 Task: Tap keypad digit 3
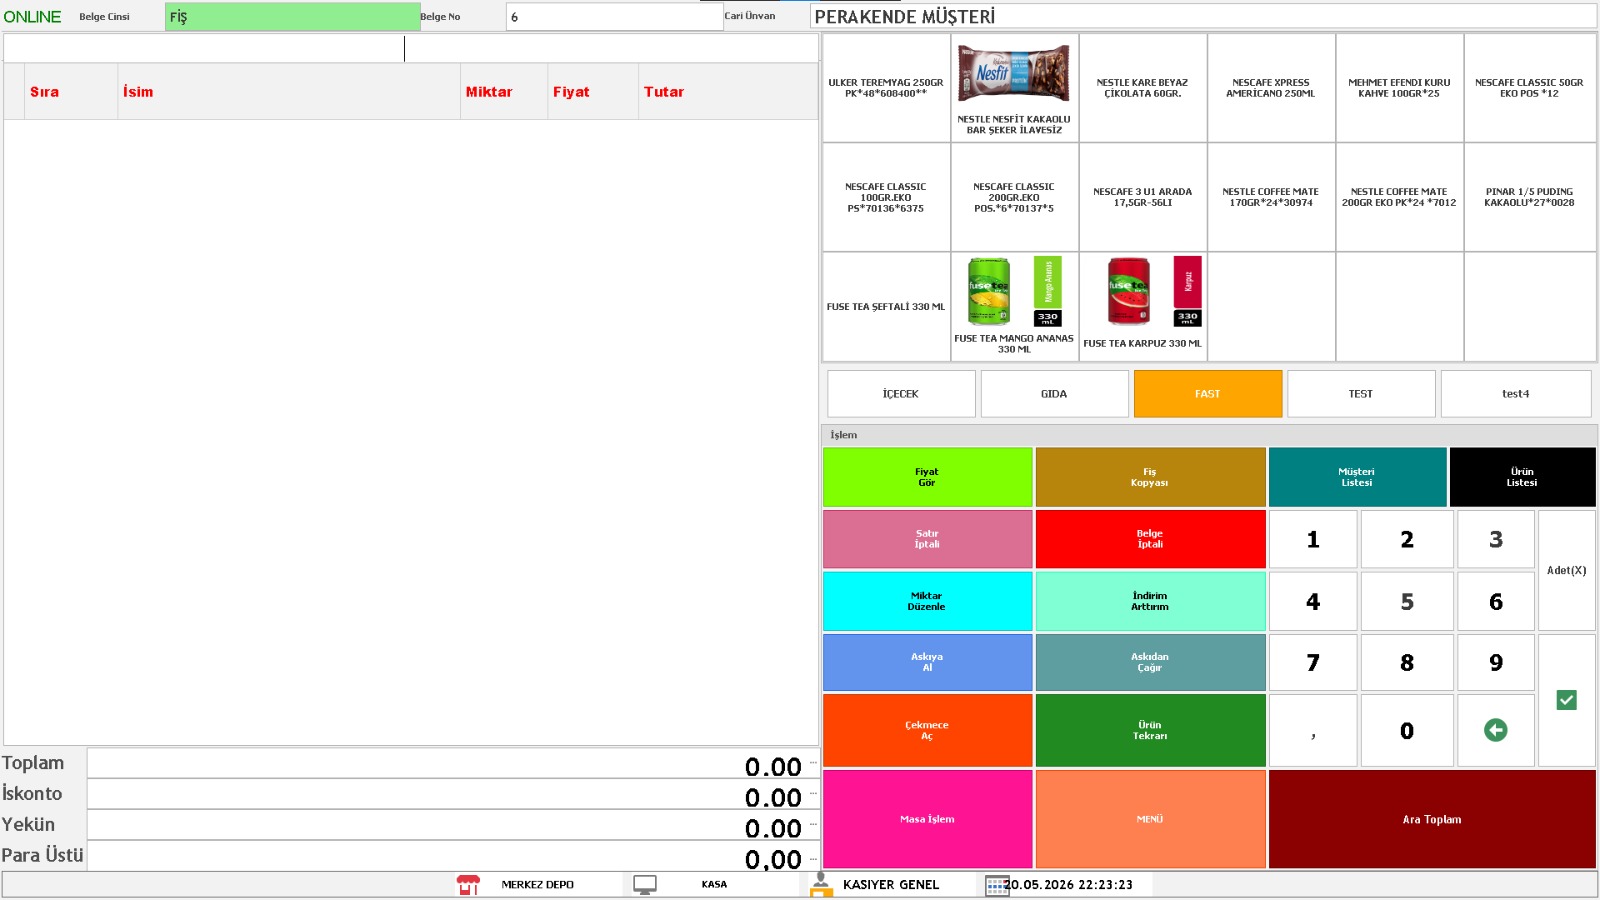tap(1495, 539)
